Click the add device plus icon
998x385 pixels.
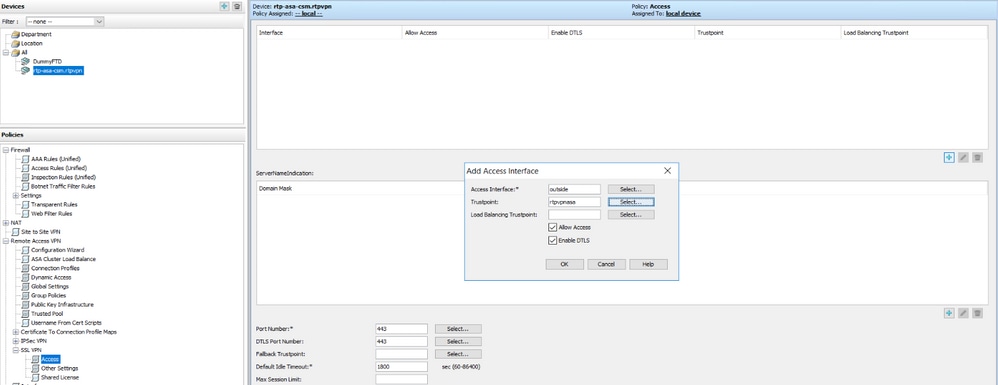224,6
